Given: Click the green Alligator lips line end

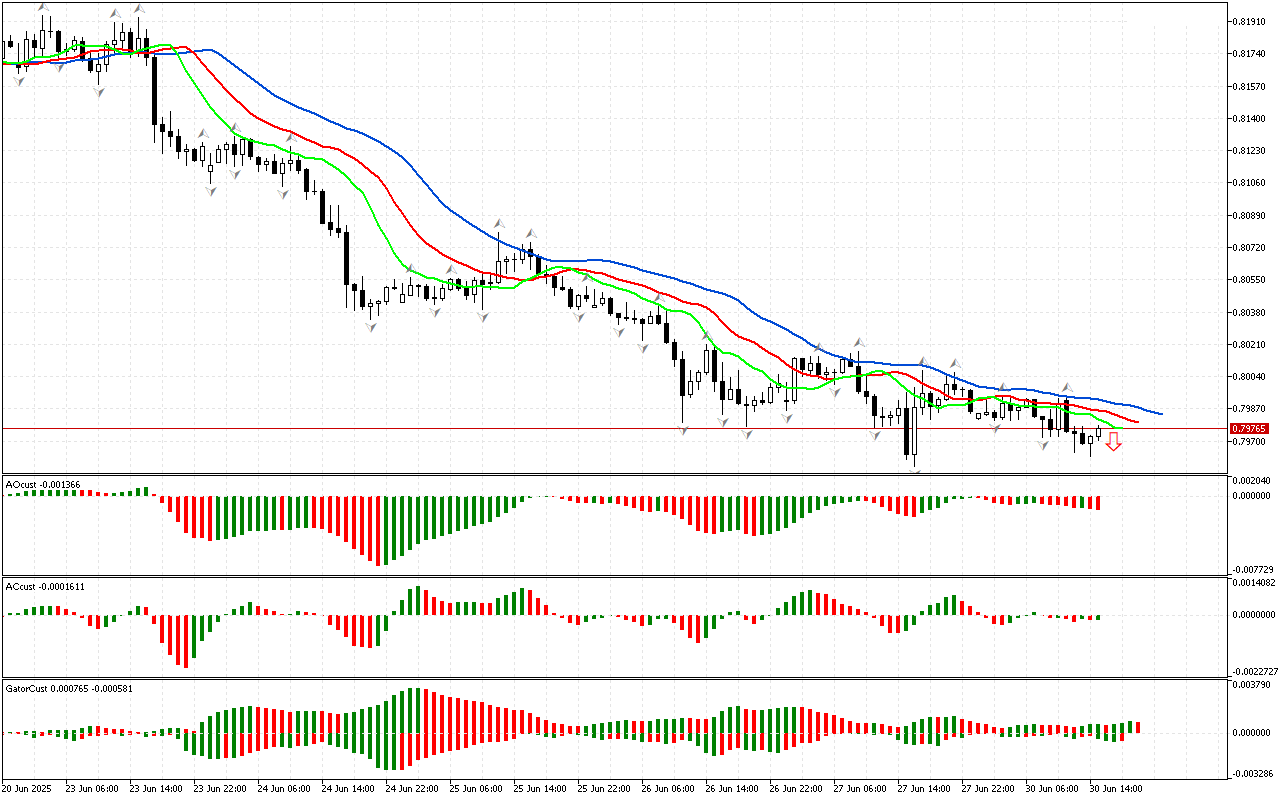Looking at the screenshot, I should point(1120,428).
